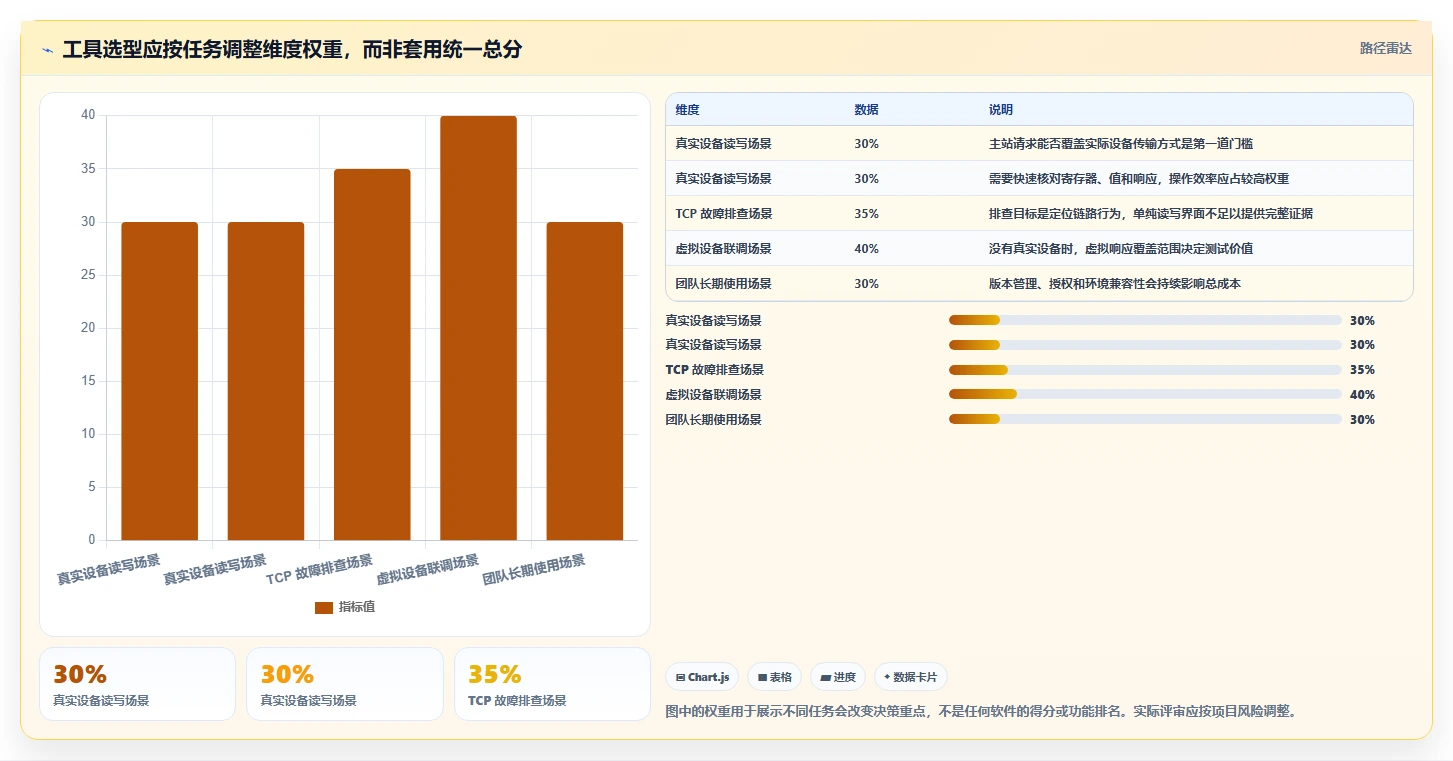Click the 虚拟设备联调场景 bar in chart
Screen dimensions: 1453x761
click(478, 328)
